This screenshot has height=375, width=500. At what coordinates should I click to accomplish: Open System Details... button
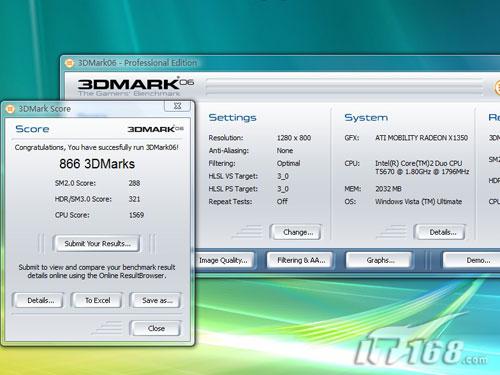(x=440, y=232)
